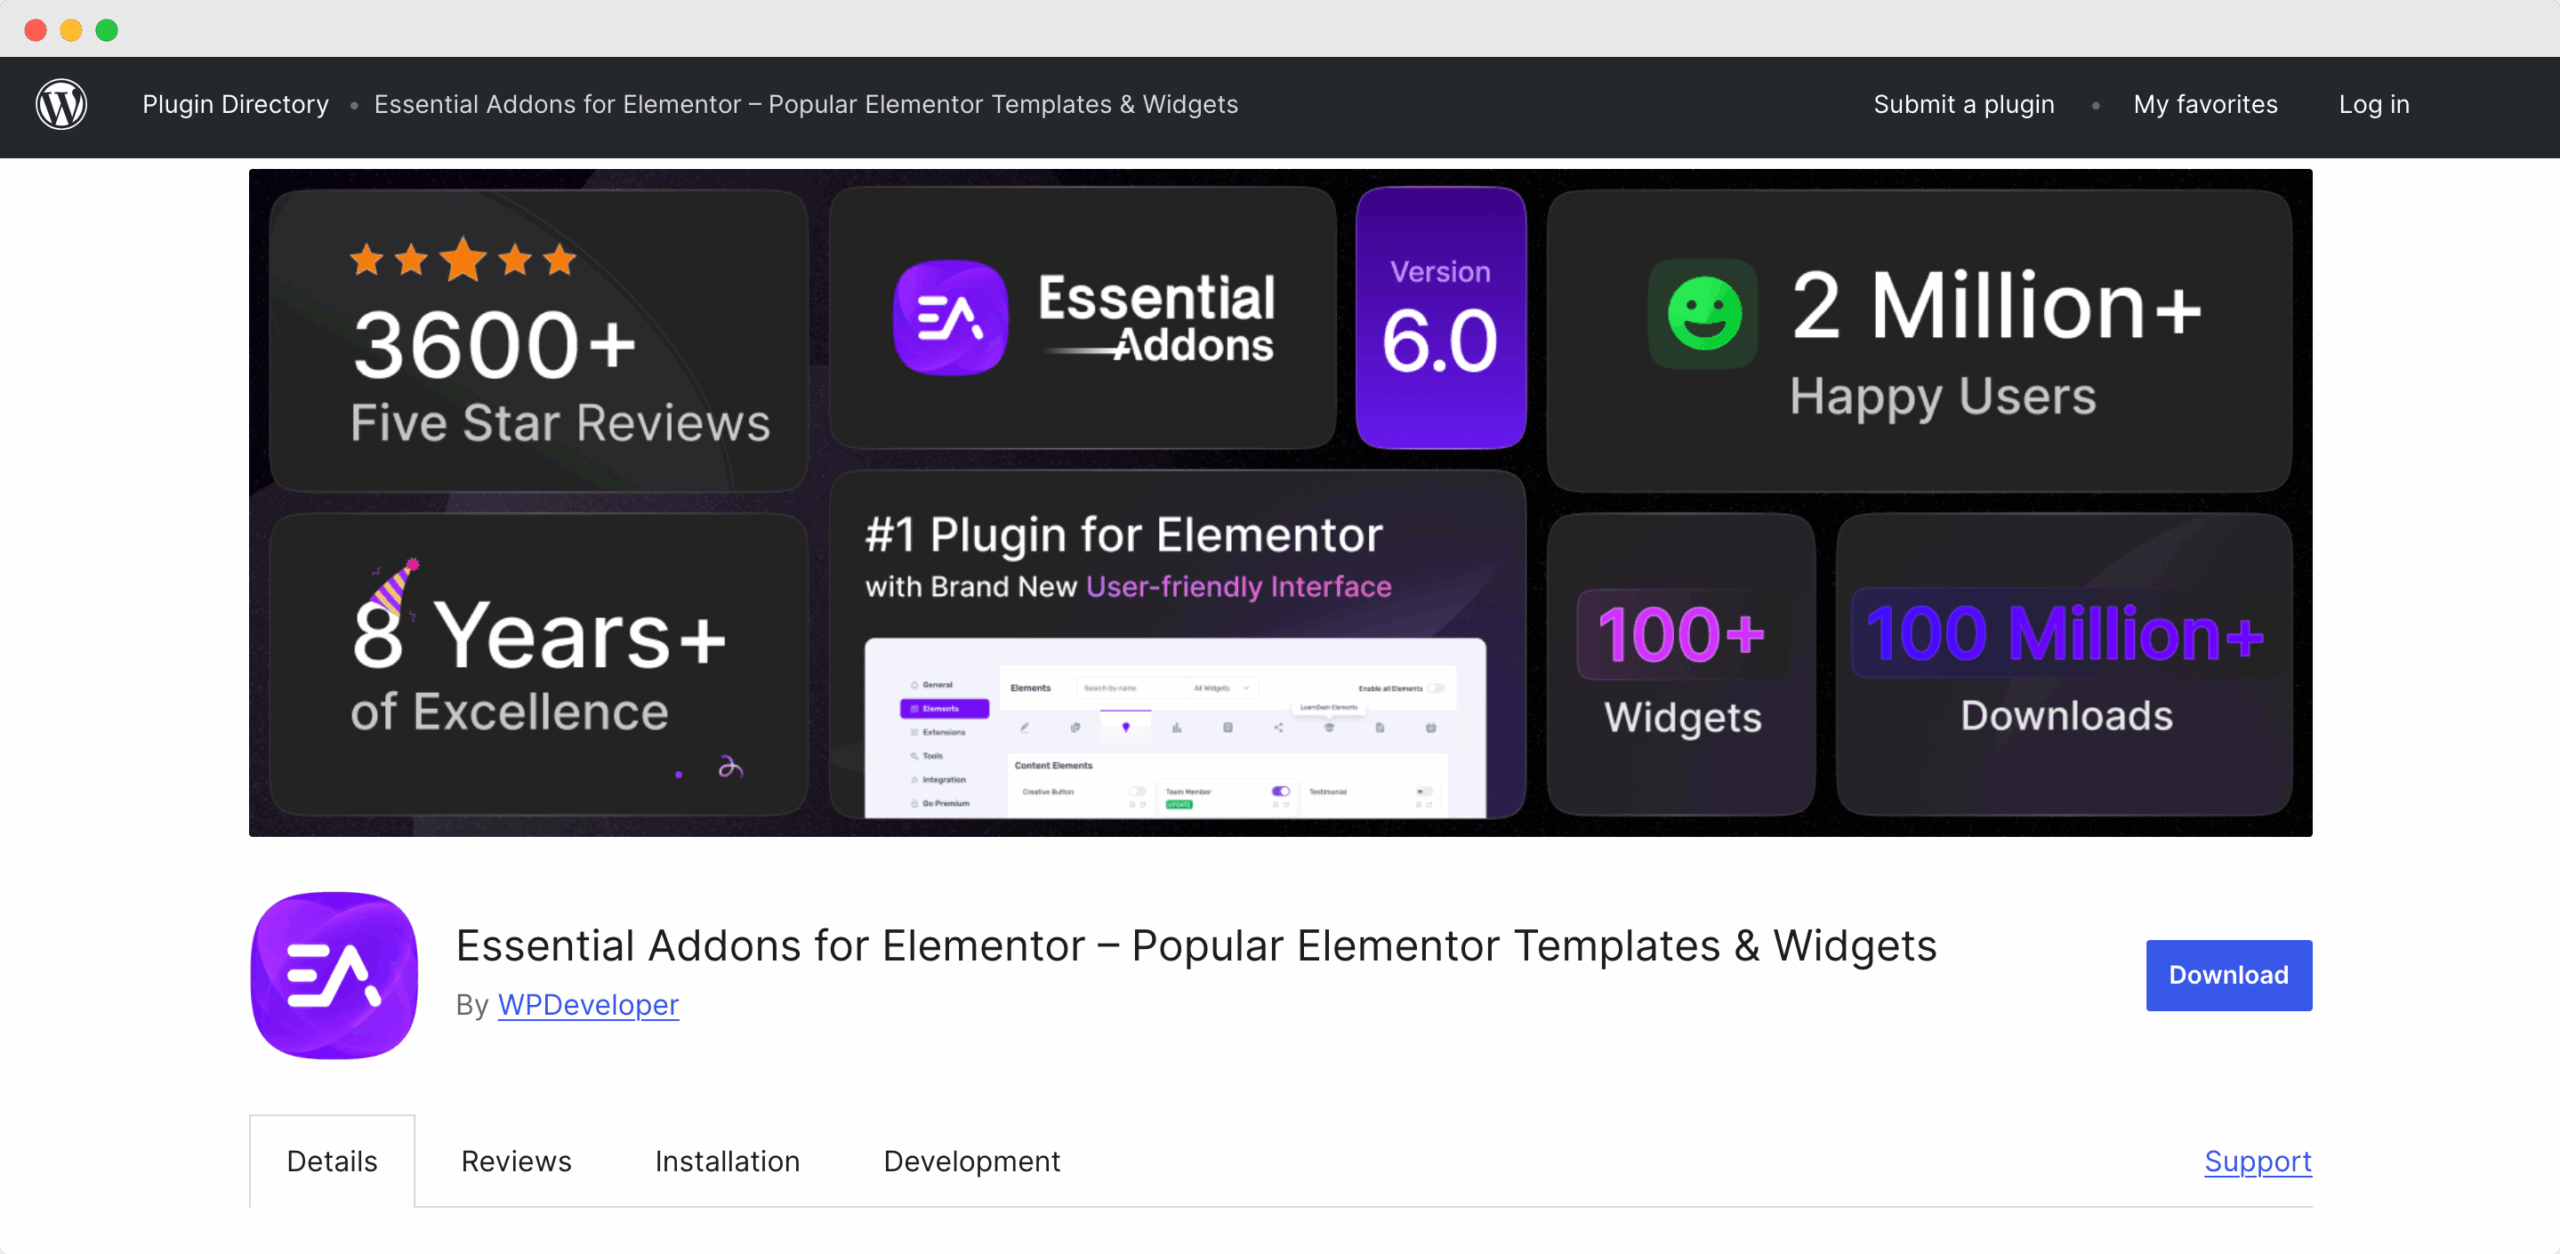Switch to the Reviews tab
Image resolution: width=2560 pixels, height=1254 pixels.
click(516, 1161)
